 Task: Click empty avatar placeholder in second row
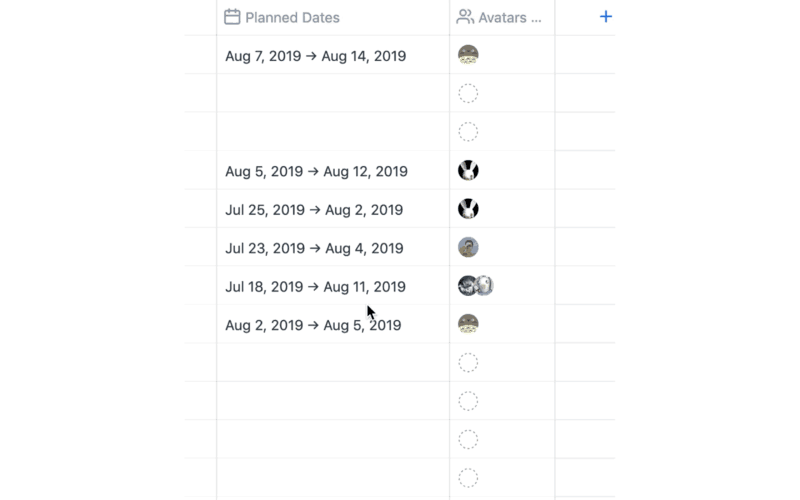click(468, 94)
